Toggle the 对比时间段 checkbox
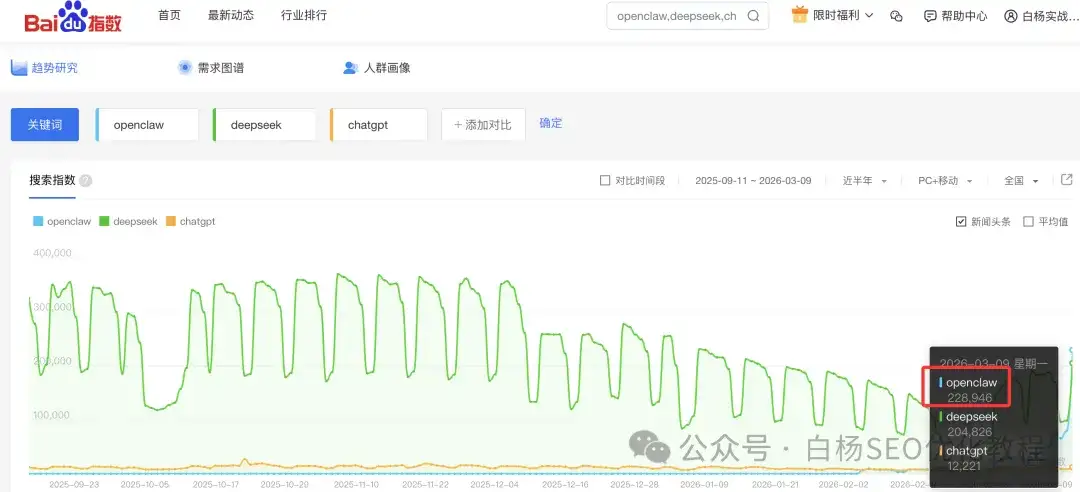This screenshot has width=1080, height=492. [x=605, y=181]
